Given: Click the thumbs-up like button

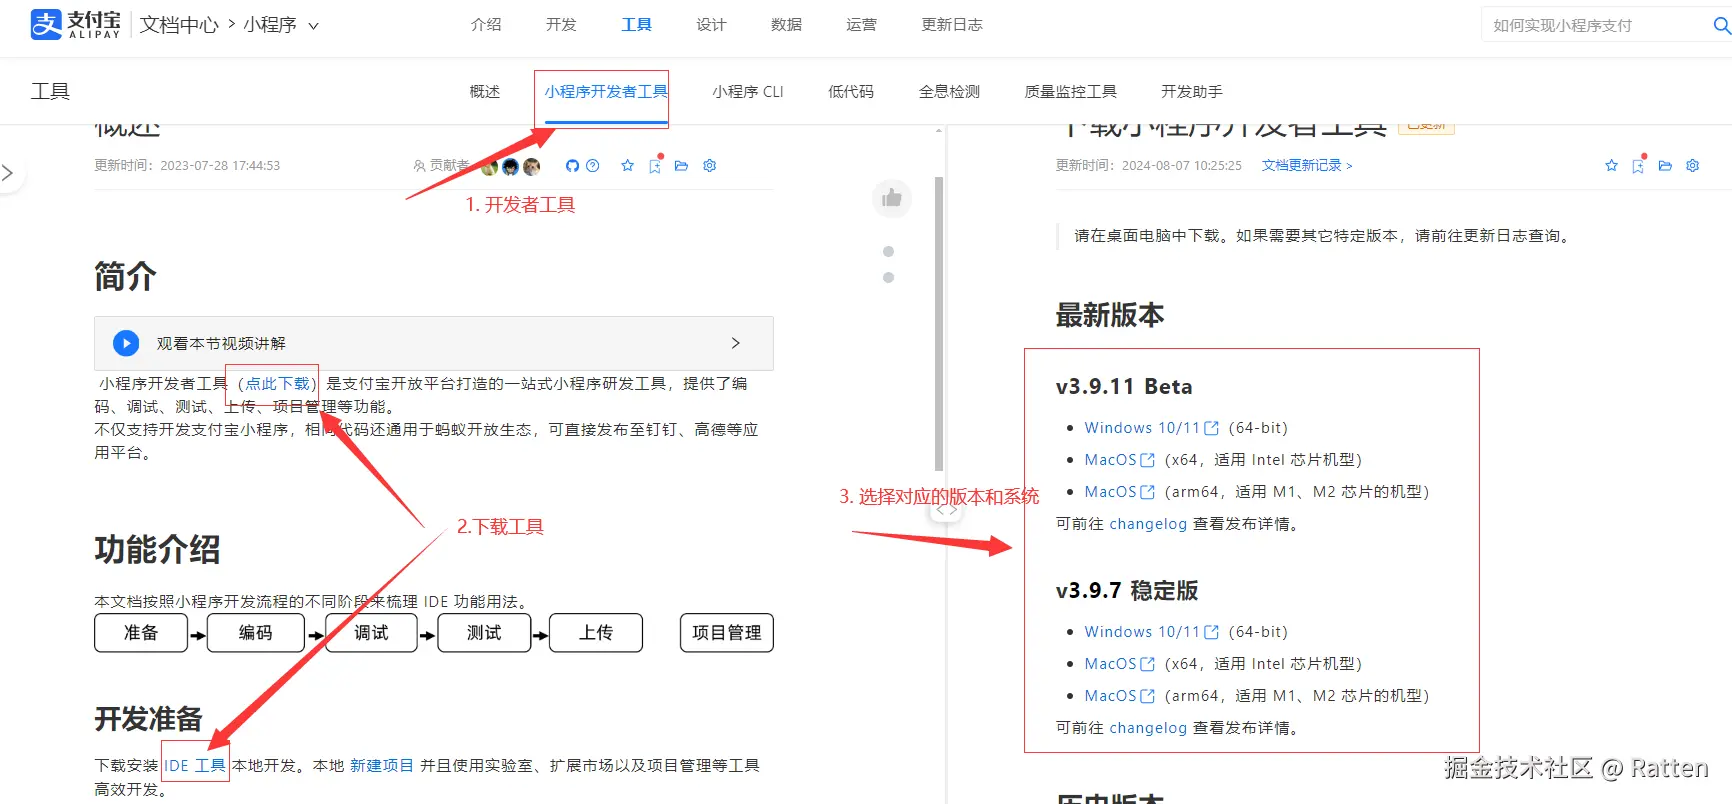Looking at the screenshot, I should 892,198.
